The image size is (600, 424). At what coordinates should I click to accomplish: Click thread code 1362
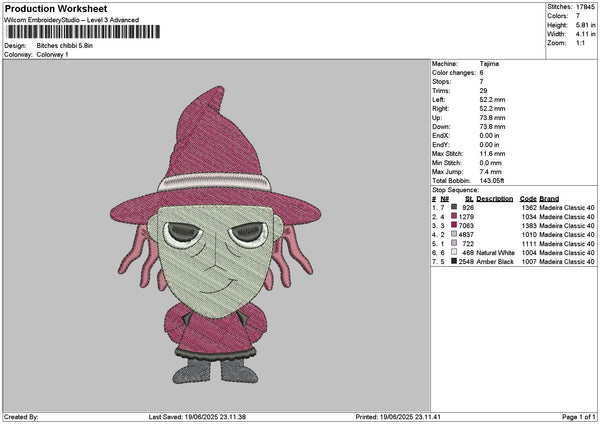pyautogui.click(x=529, y=207)
